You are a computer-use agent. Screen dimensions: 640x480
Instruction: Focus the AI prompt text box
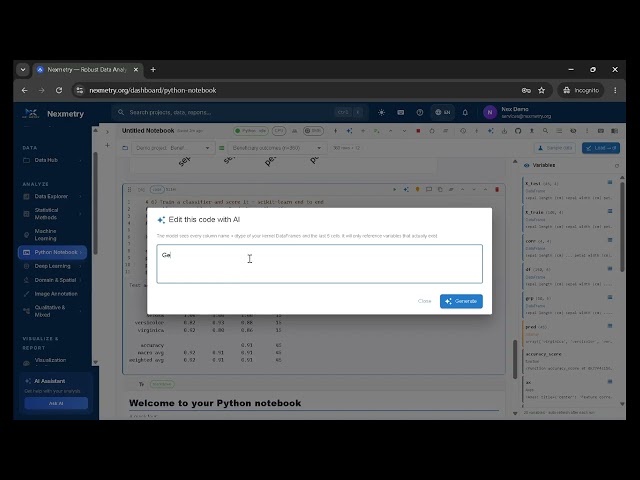tap(320, 264)
